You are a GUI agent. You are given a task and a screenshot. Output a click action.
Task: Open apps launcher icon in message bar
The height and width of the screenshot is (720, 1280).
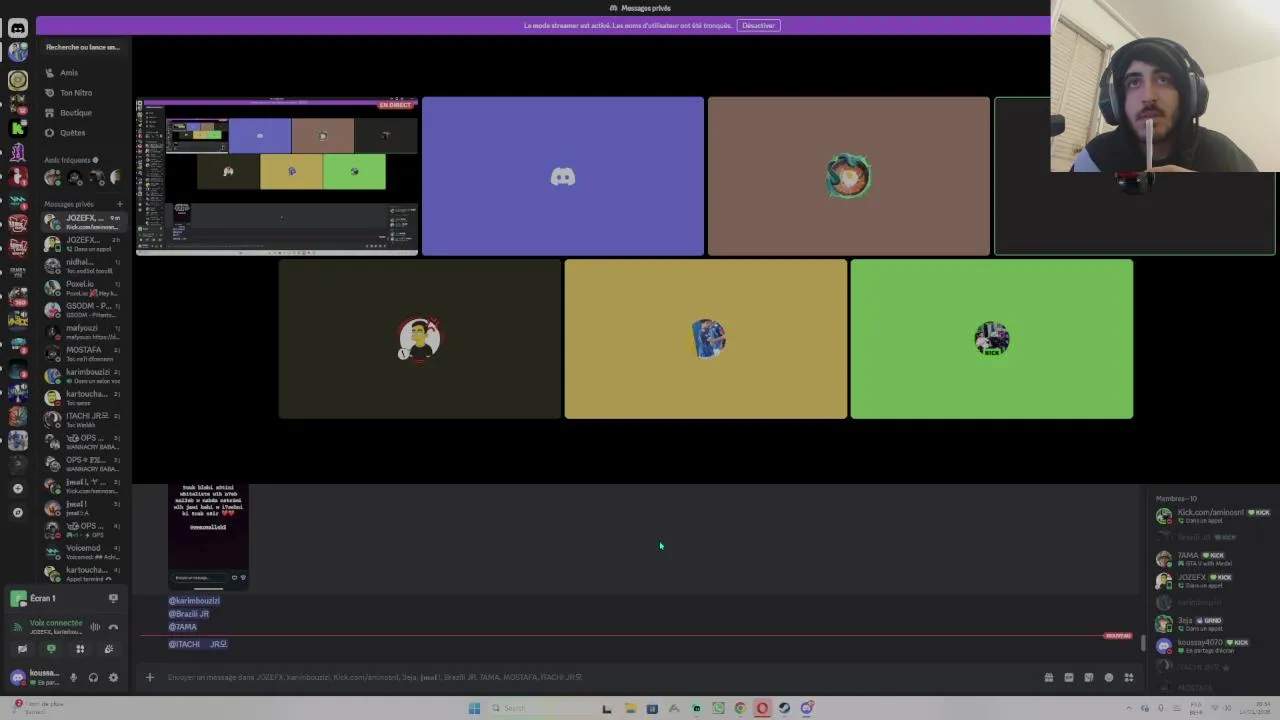(x=1128, y=677)
